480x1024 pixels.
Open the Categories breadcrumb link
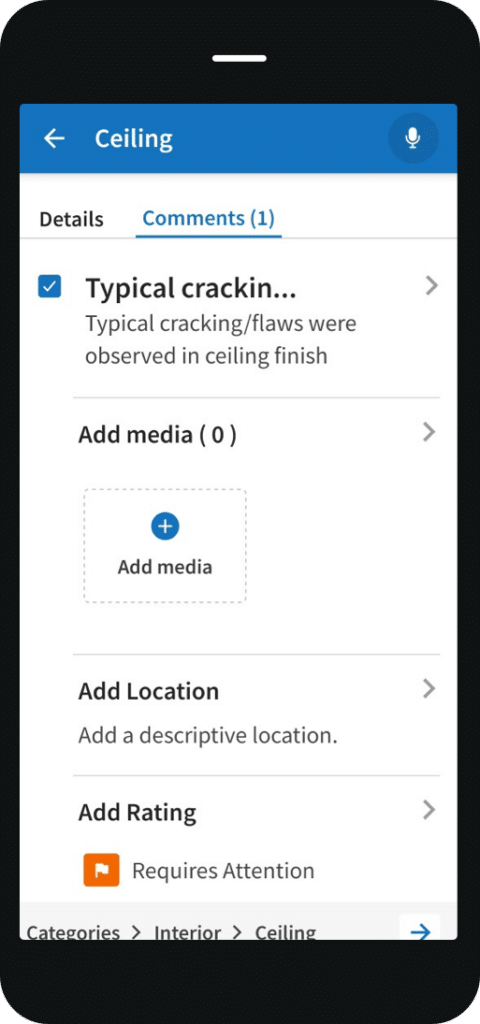[x=73, y=932]
